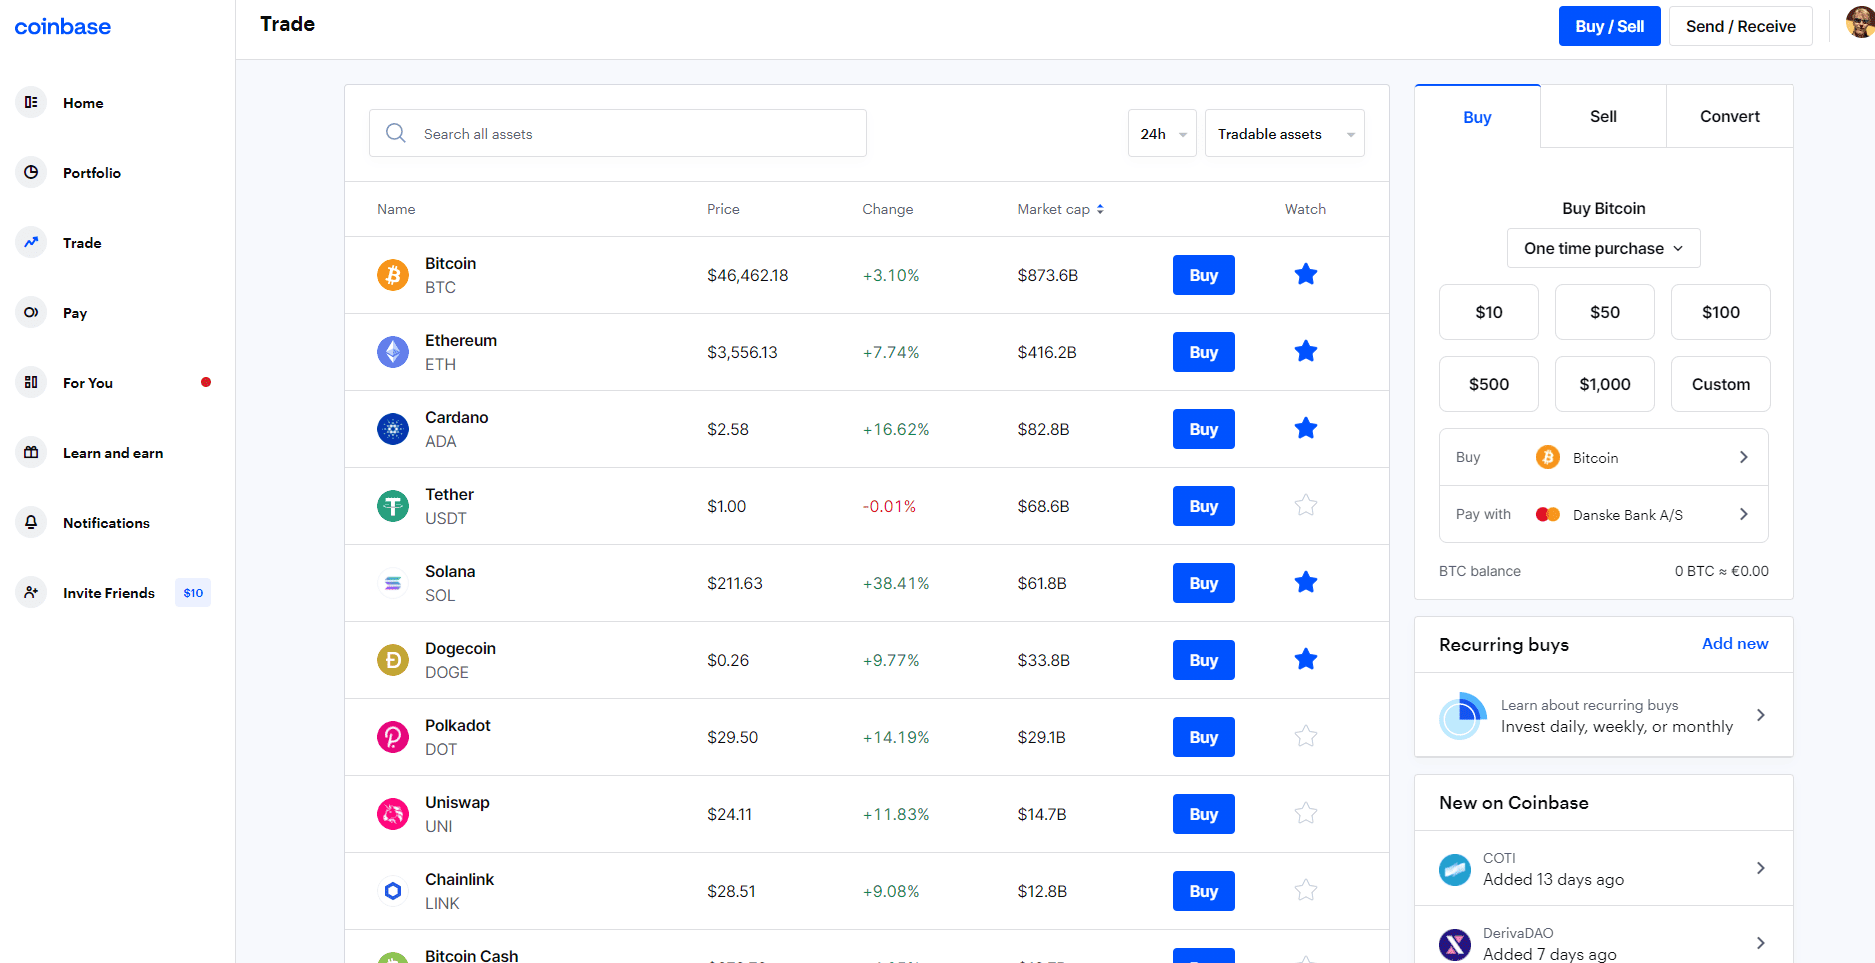Click the Polkadot coin icon
This screenshot has width=1875, height=963.
[x=393, y=737]
